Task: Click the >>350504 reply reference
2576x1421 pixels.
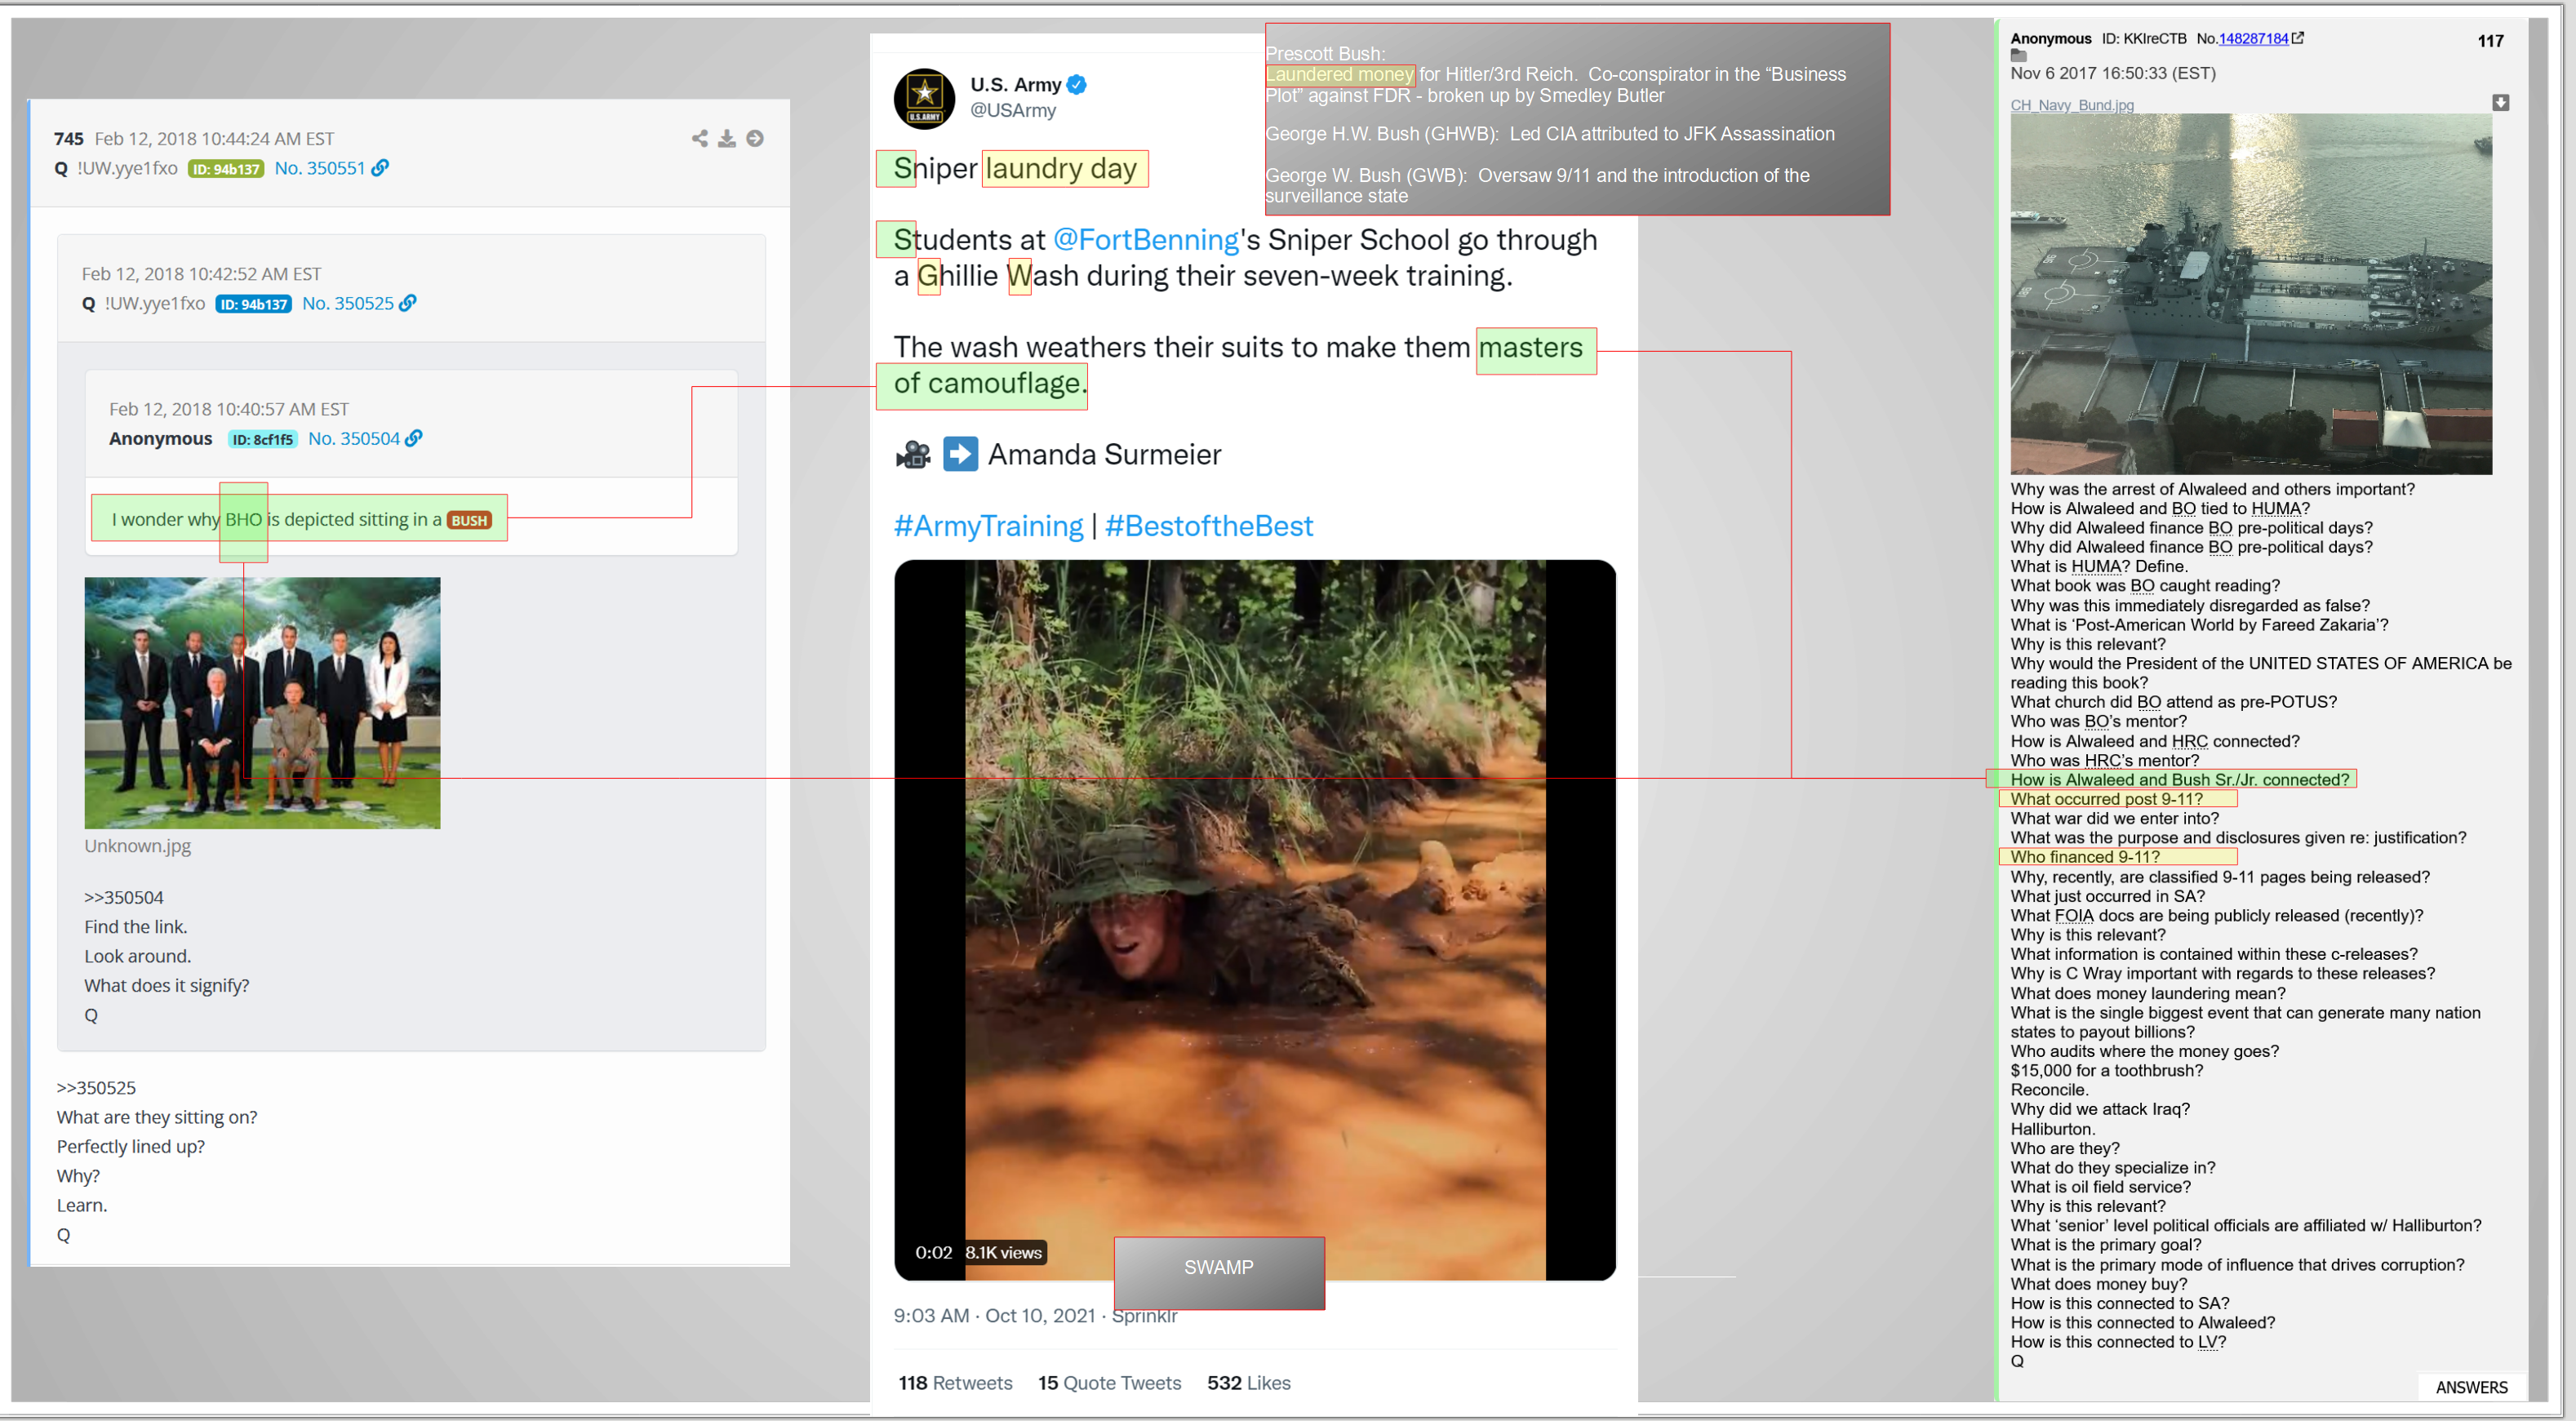Action: [x=124, y=897]
